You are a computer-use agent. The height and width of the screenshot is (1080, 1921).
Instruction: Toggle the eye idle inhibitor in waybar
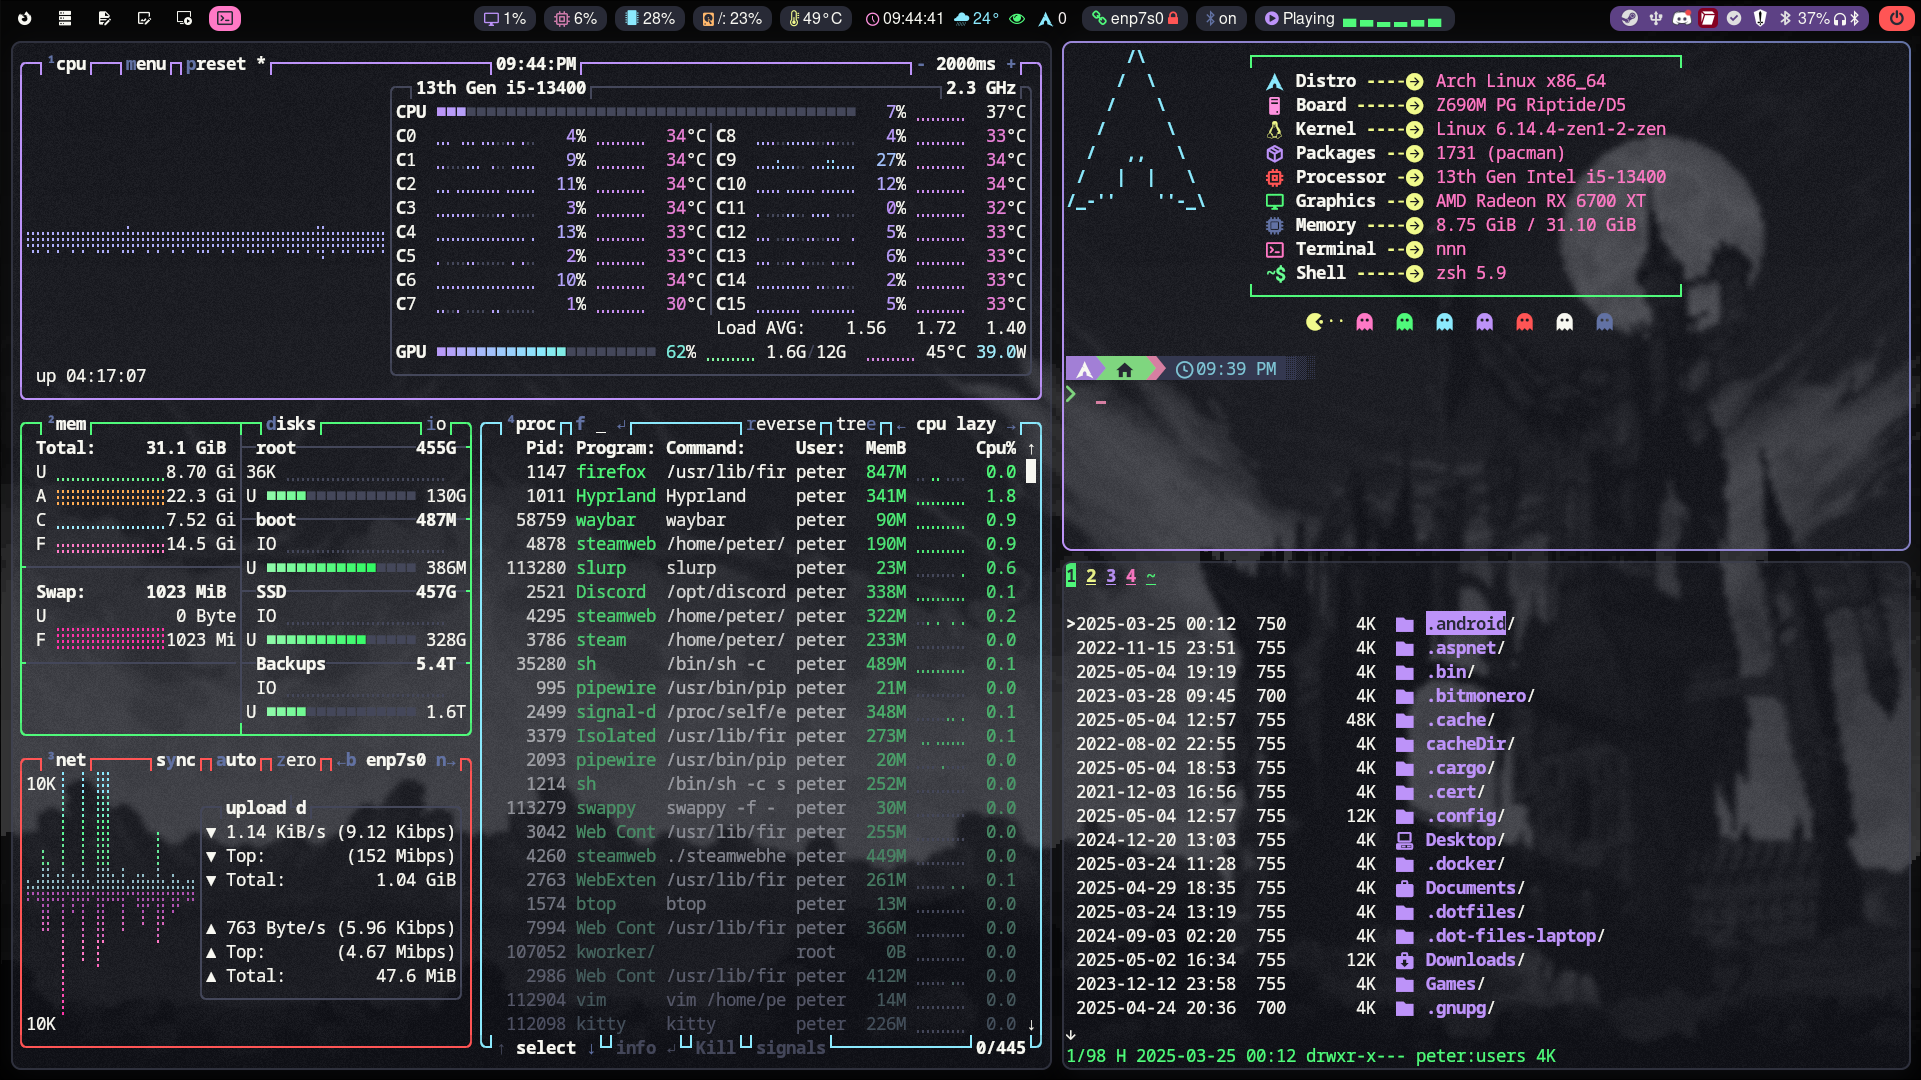coord(1017,18)
